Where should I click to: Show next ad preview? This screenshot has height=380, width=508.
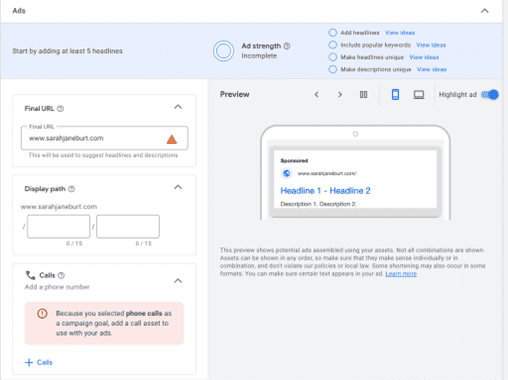tap(340, 95)
